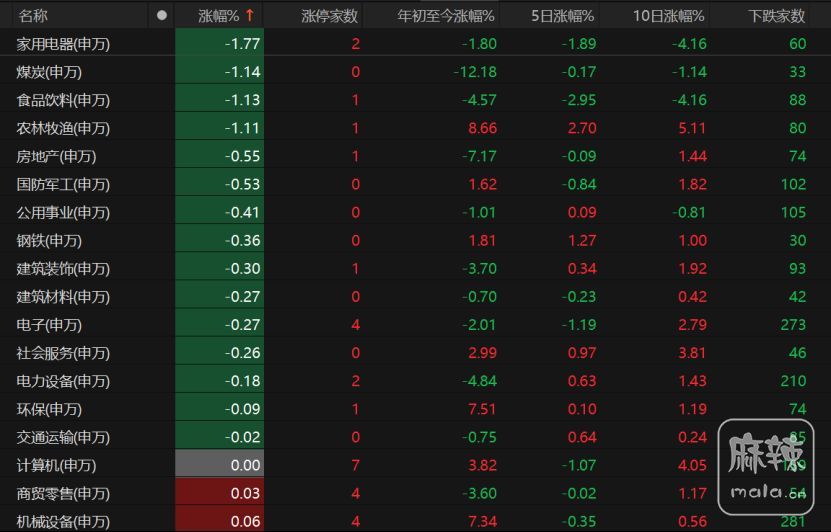The height and width of the screenshot is (532, 831).
Task: Click the red 0.03 cell for 商贸零售
Action: click(x=219, y=493)
